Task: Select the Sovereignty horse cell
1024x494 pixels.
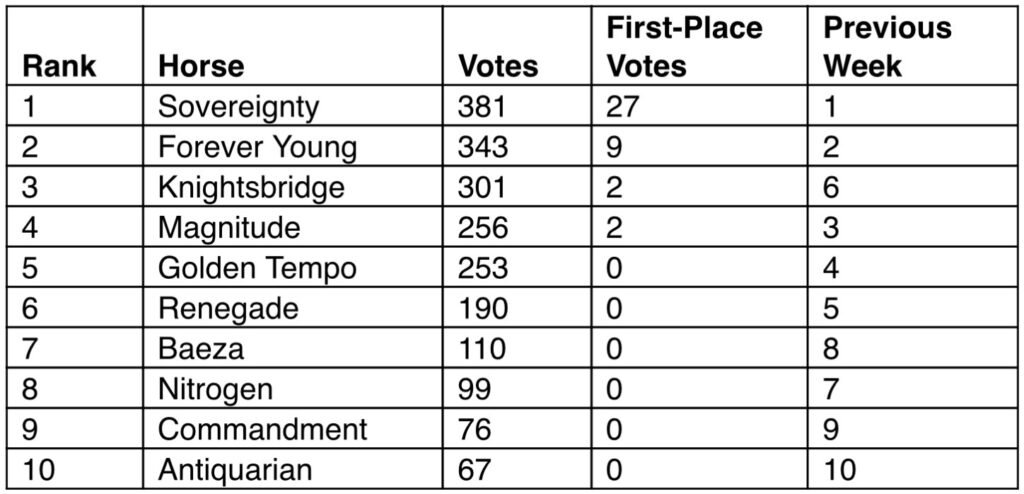Action: 293,106
